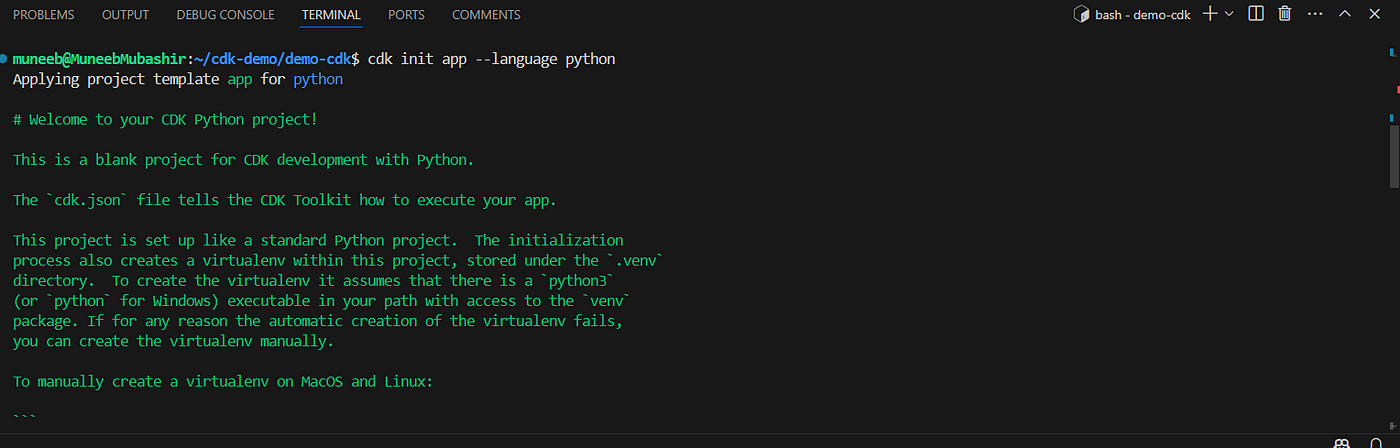Screen dimensions: 1400x448
Task: Open the COMMENTS tab
Action: point(486,15)
